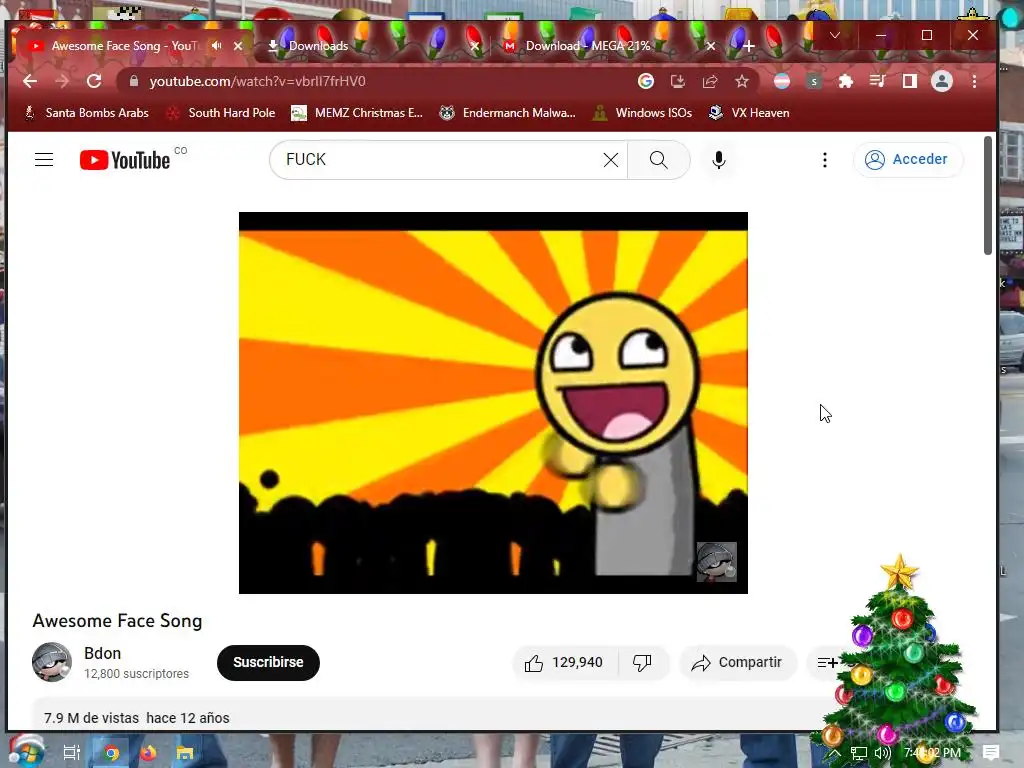1024x768 pixels.
Task: Open a new tab with plus button
Action: coord(749,46)
